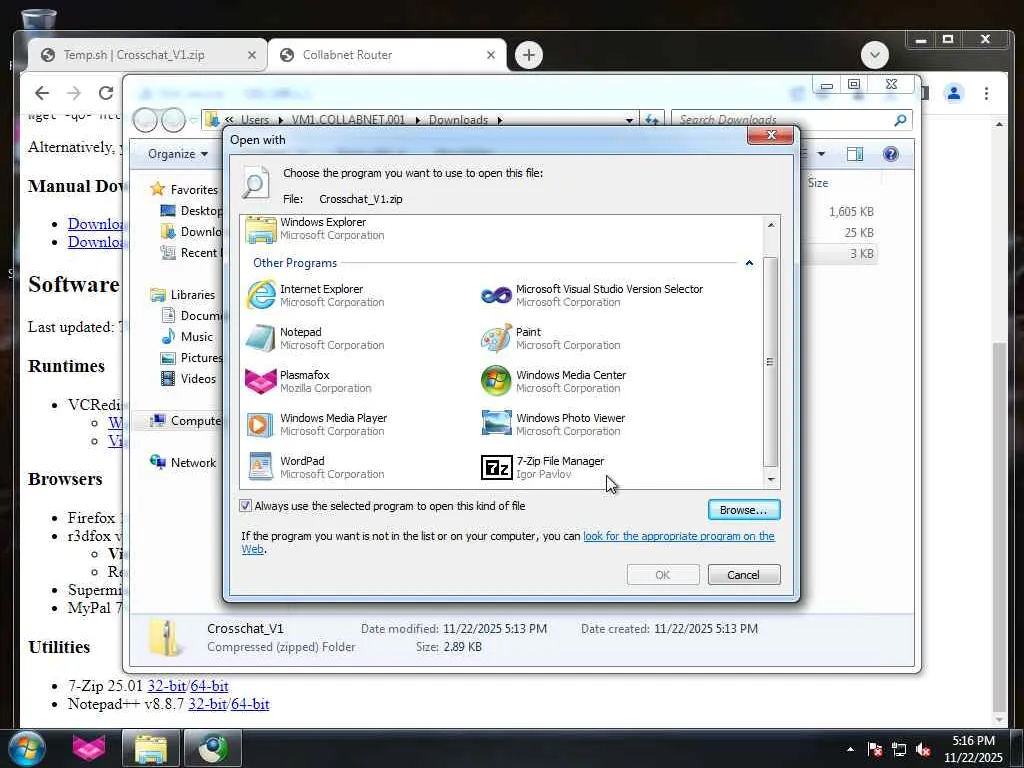Expand the Users breadcrumb arrow
The image size is (1024, 768).
(280, 120)
